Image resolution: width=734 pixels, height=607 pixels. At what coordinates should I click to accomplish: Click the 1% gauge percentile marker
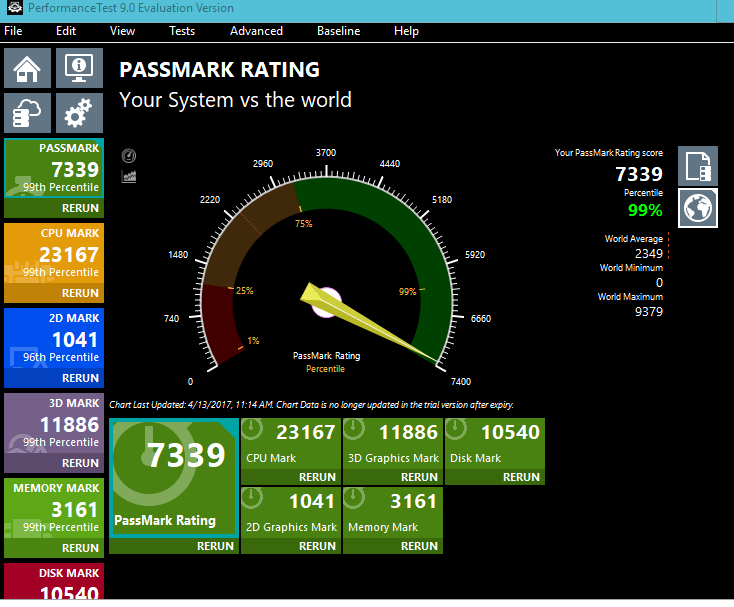point(253,341)
